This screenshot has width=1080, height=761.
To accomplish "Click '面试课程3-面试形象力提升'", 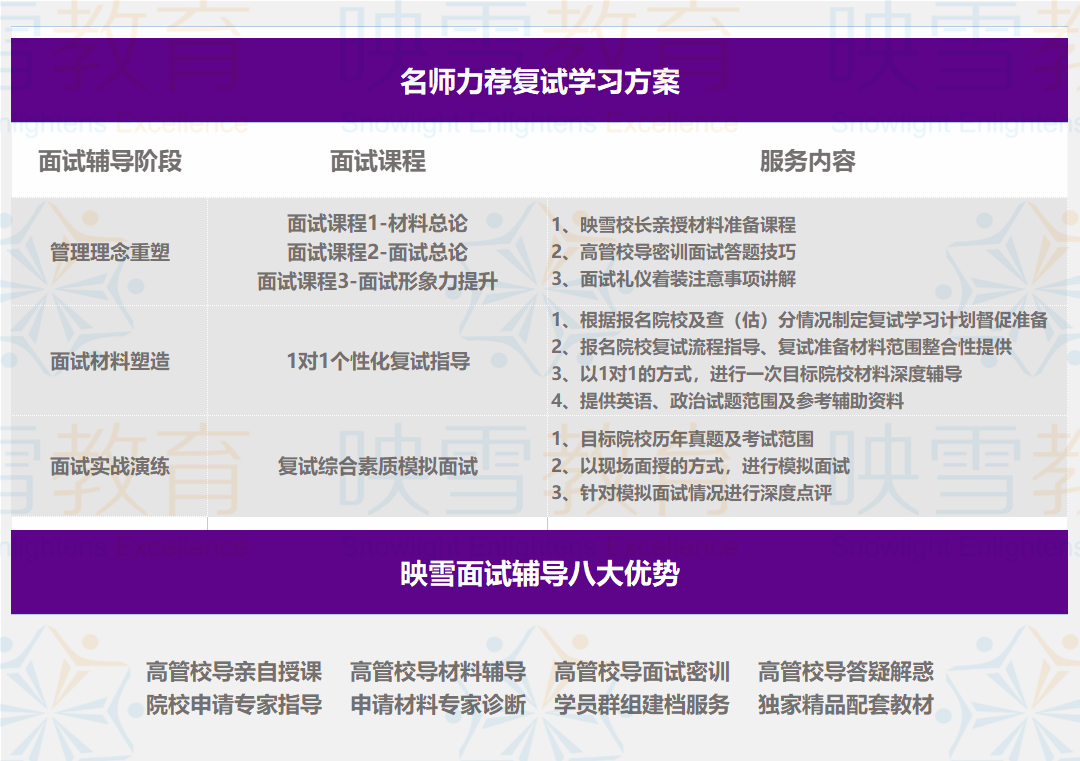I will [x=377, y=282].
